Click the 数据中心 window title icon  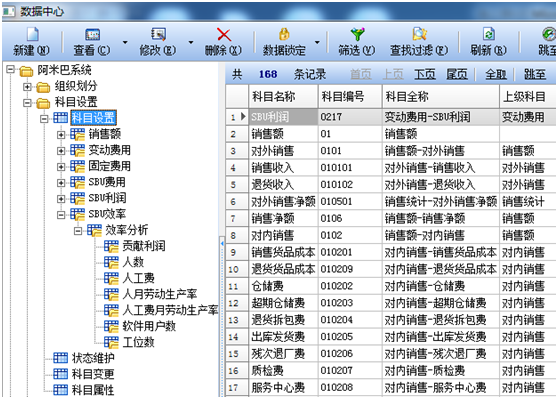9,11
